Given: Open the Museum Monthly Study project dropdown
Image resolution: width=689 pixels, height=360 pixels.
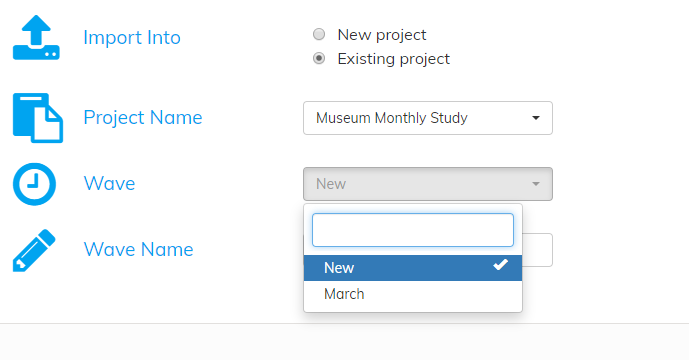Looking at the screenshot, I should (x=428, y=118).
